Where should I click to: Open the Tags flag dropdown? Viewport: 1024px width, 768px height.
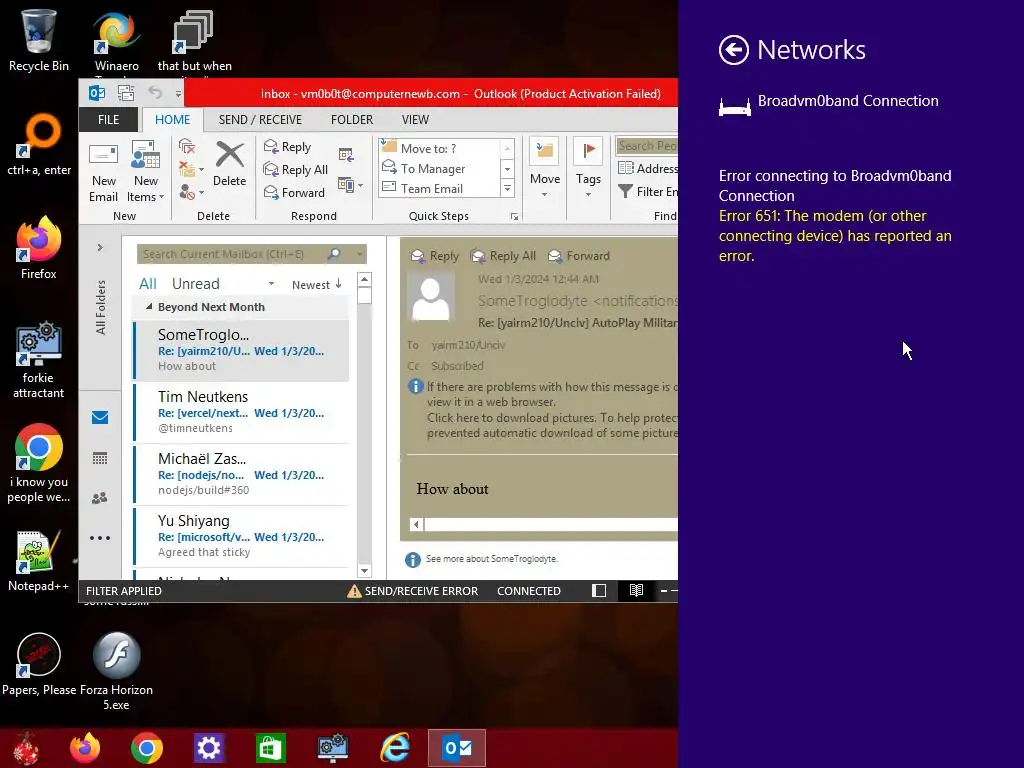[588, 169]
